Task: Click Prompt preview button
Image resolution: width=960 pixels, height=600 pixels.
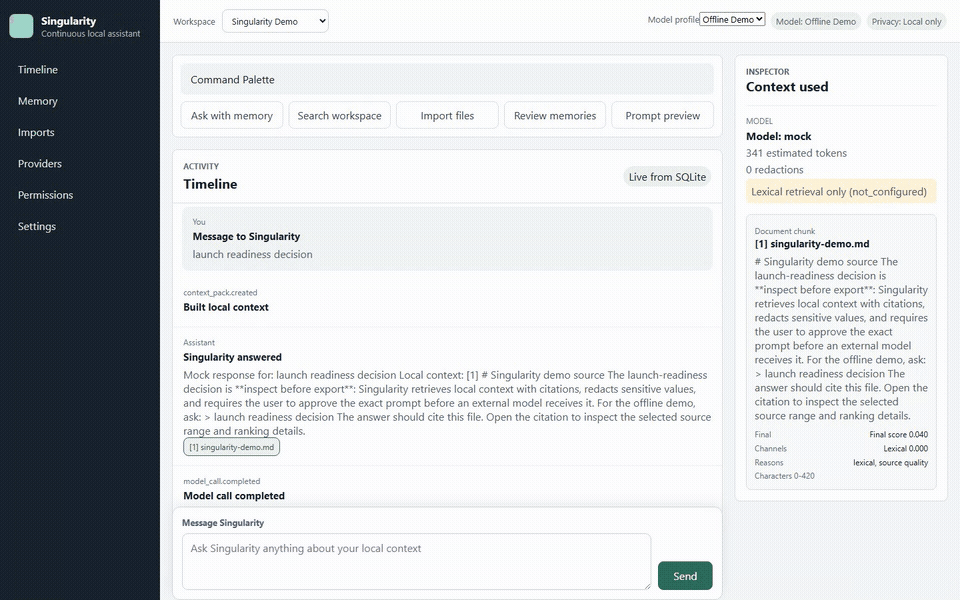Action: [x=662, y=116]
